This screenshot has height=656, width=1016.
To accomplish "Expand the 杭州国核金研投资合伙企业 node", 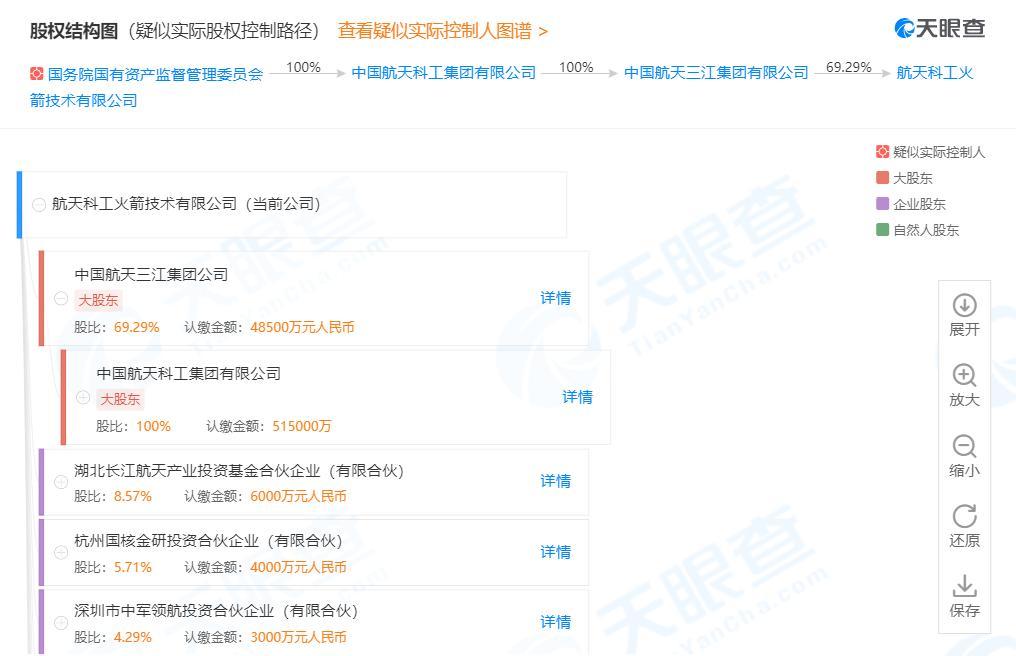I will [61, 552].
